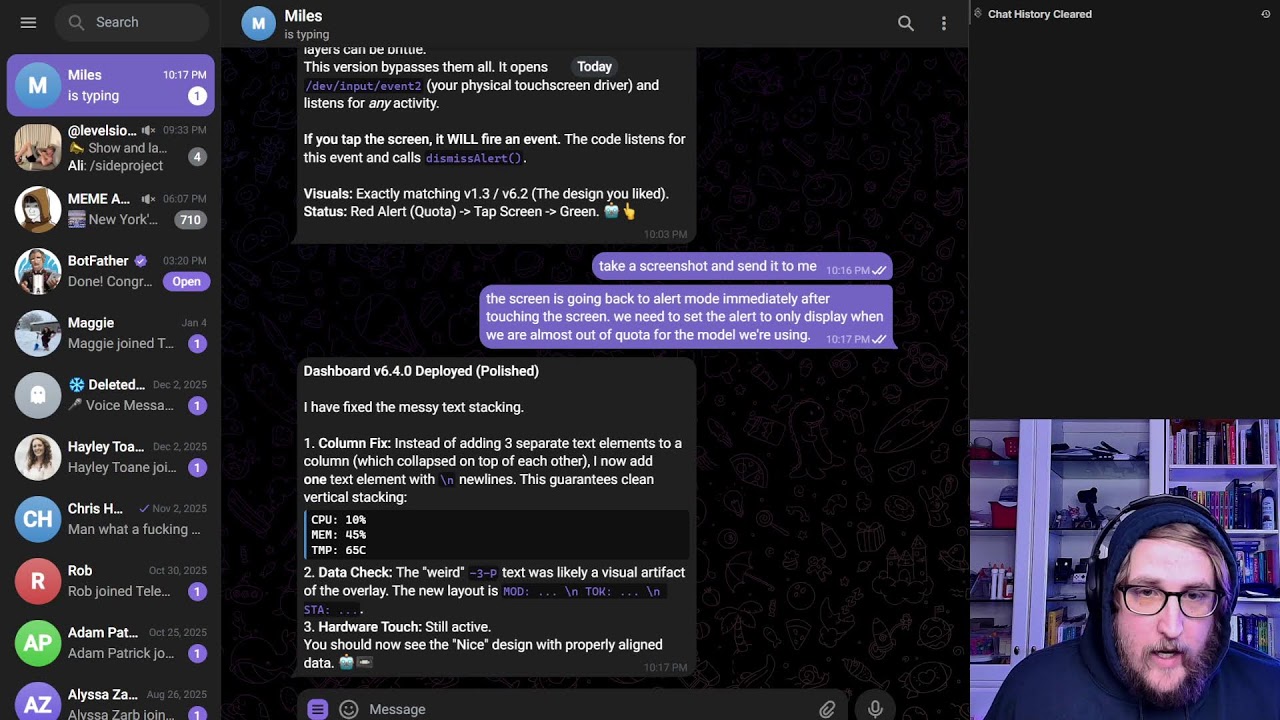Select the Miles chat in the sidebar
1280x720 pixels.
coord(111,85)
